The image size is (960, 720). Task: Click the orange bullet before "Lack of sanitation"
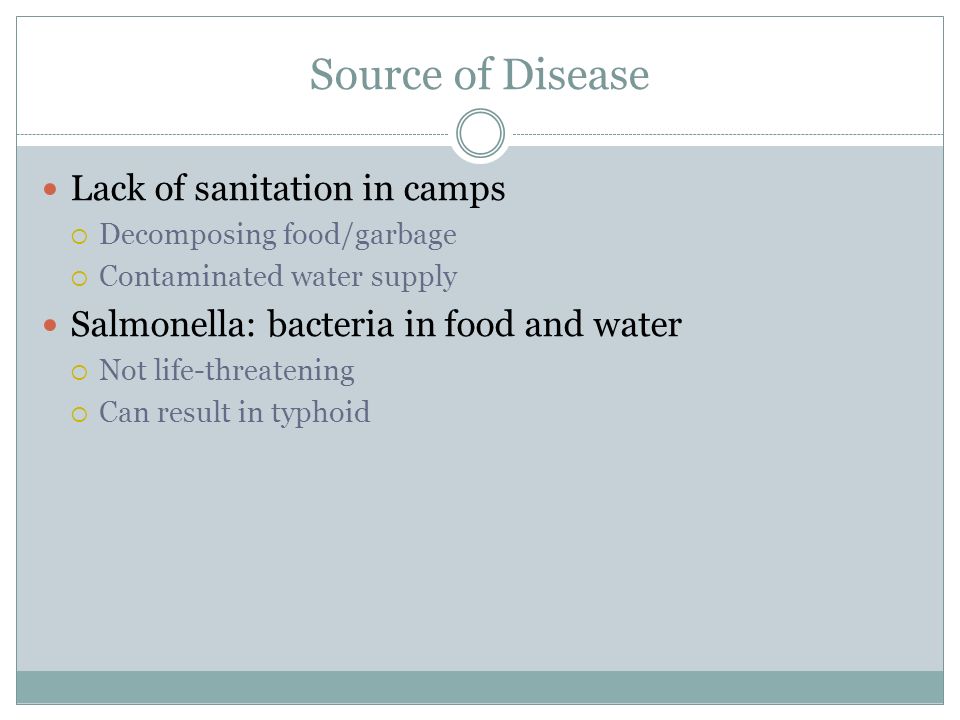[x=50, y=189]
